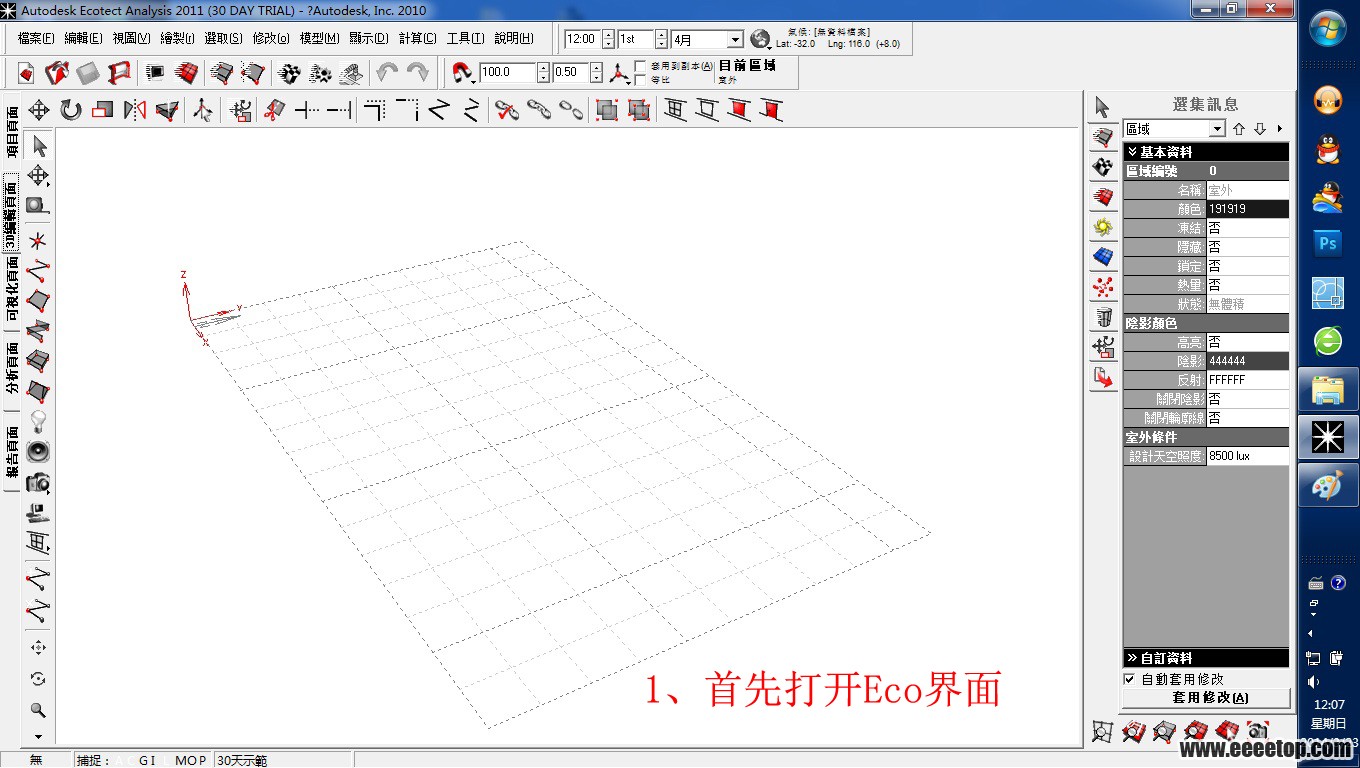Select the arrow pointer tool in left toolbar
1360x768 pixels.
point(39,146)
